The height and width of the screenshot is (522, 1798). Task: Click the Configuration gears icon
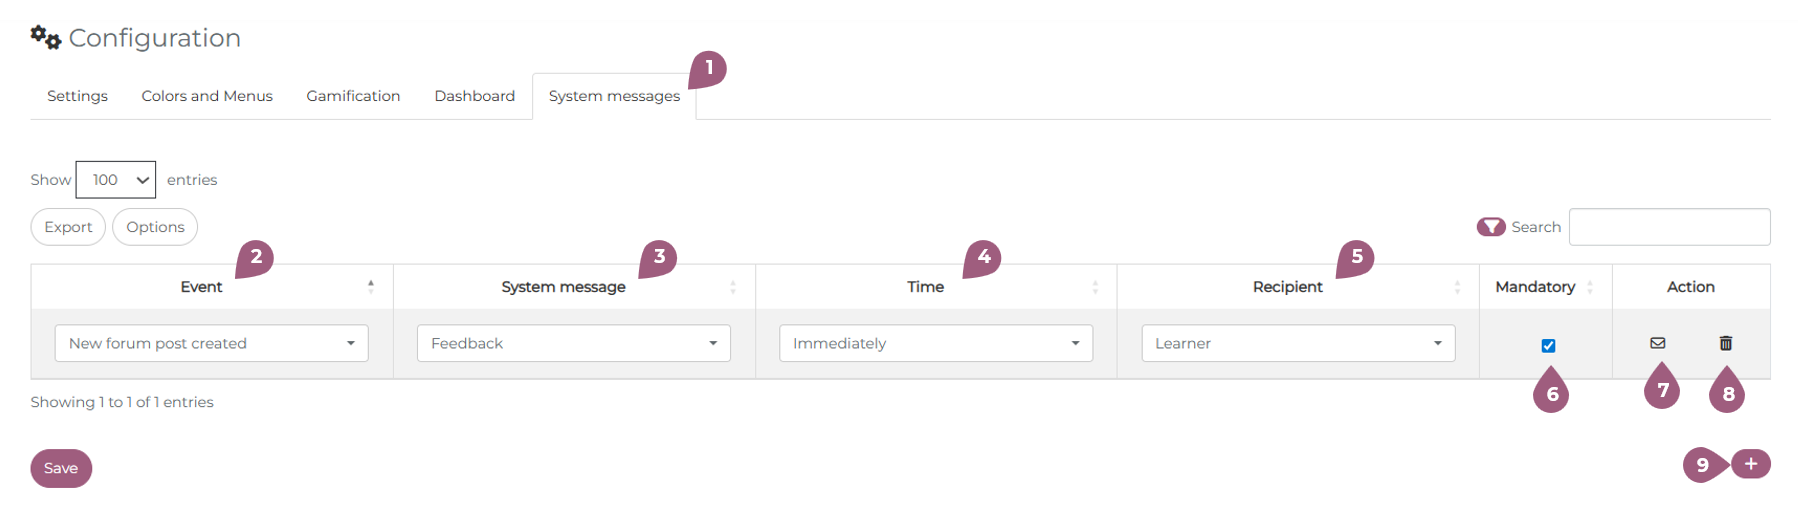point(45,38)
